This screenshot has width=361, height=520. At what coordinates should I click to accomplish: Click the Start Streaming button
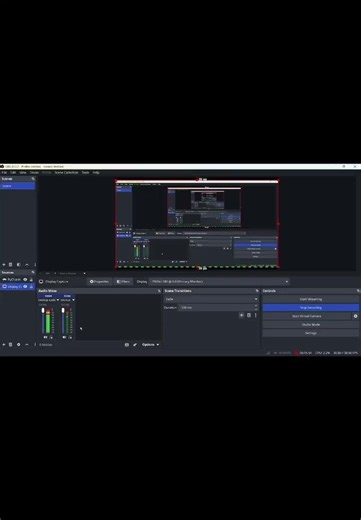(x=311, y=299)
